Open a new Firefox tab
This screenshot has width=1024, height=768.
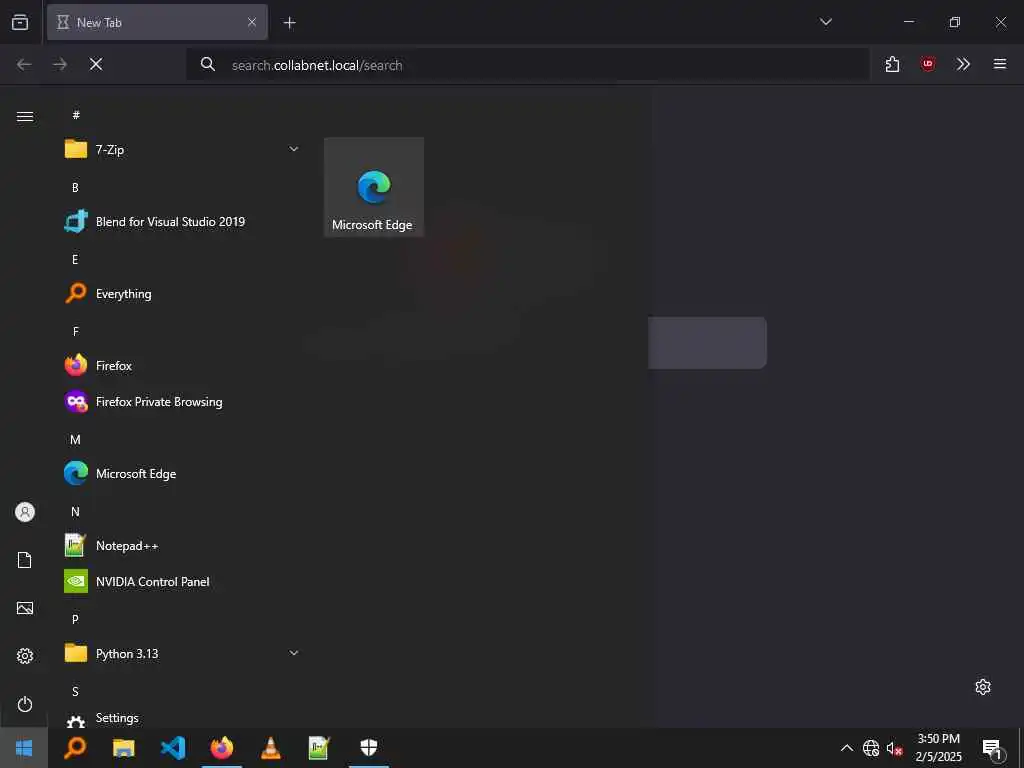(x=289, y=23)
